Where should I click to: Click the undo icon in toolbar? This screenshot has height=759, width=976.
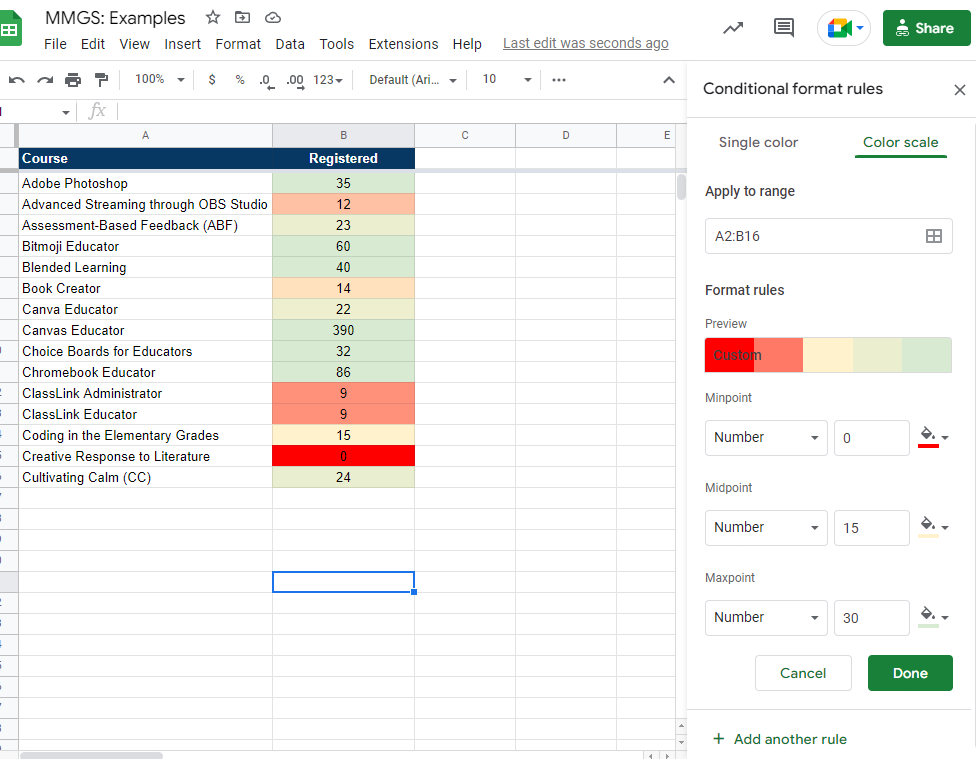17,80
